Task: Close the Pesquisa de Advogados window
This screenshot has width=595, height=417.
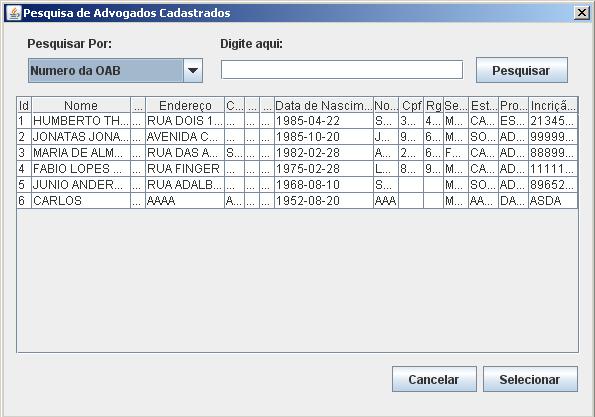Action: point(582,13)
